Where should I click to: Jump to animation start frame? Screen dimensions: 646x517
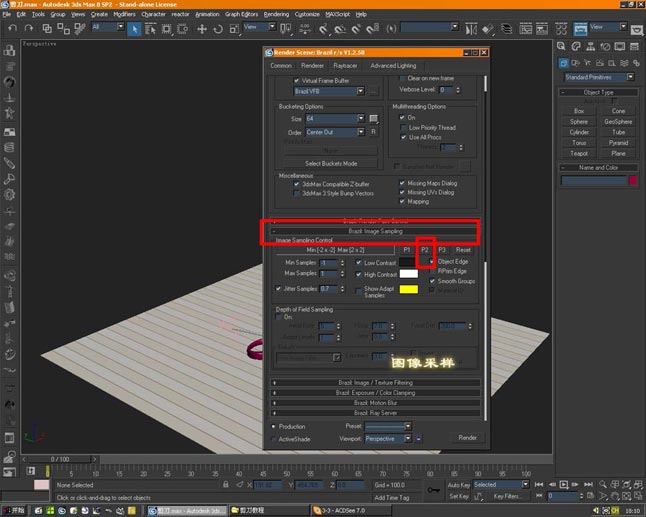click(538, 484)
